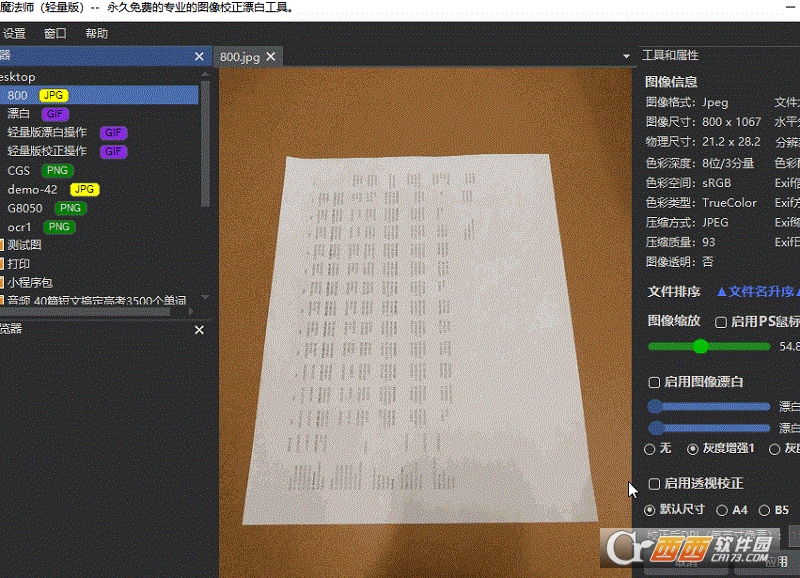Click the 图像信息 section header
800x578 pixels.
(x=671, y=82)
